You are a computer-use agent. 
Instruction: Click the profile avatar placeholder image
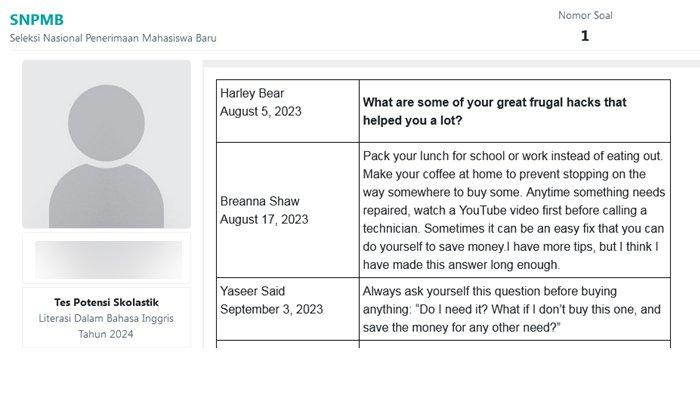point(106,144)
